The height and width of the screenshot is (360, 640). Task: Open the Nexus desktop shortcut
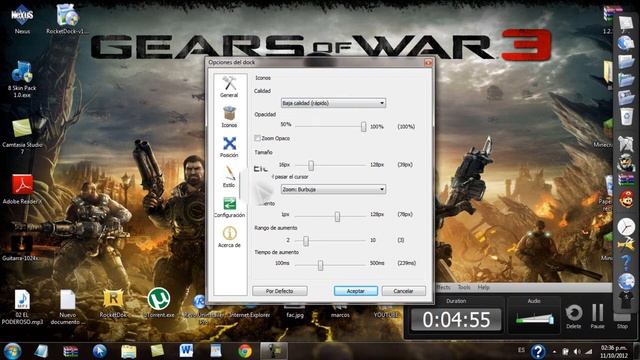22,19
